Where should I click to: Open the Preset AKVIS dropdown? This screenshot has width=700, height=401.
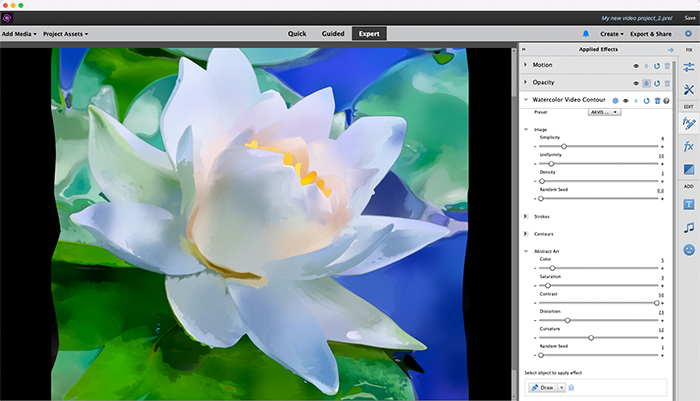604,112
